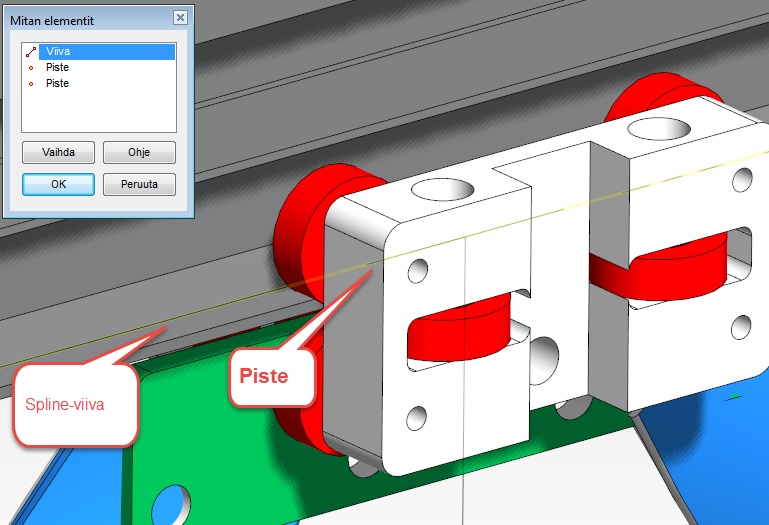Click the point icon of first Piste entry
The height and width of the screenshot is (525, 769).
click(x=32, y=68)
